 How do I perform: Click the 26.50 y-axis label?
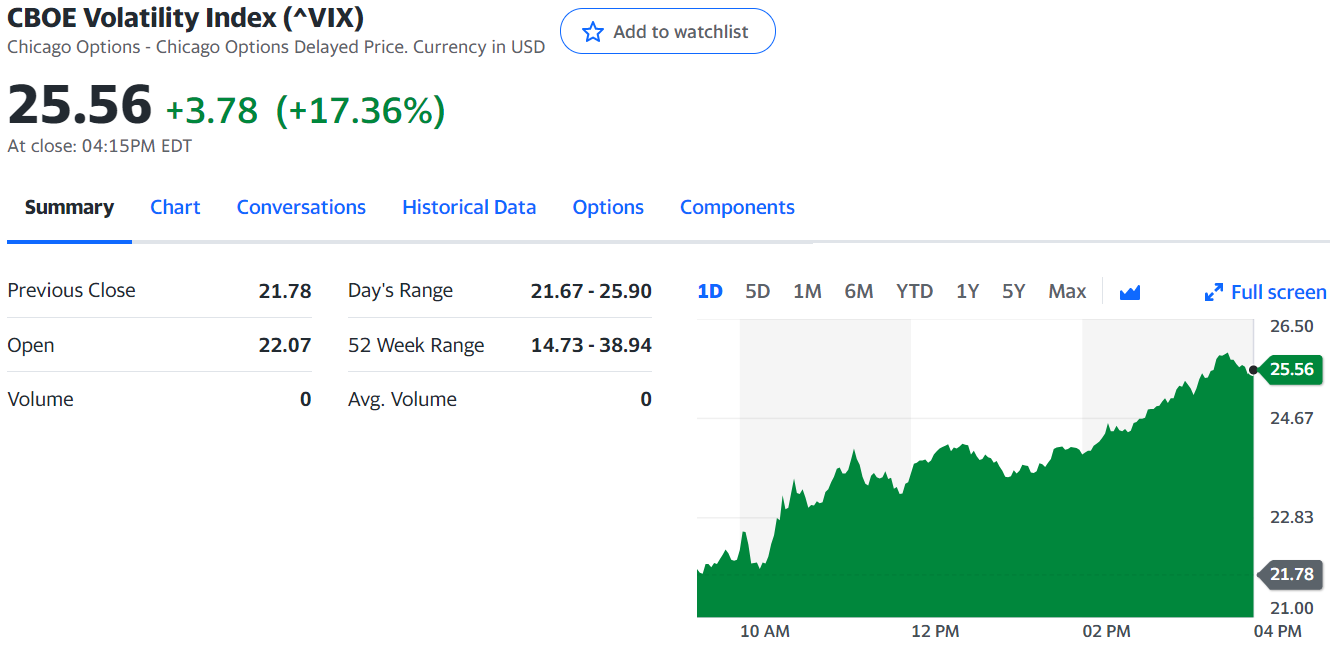coord(1291,326)
